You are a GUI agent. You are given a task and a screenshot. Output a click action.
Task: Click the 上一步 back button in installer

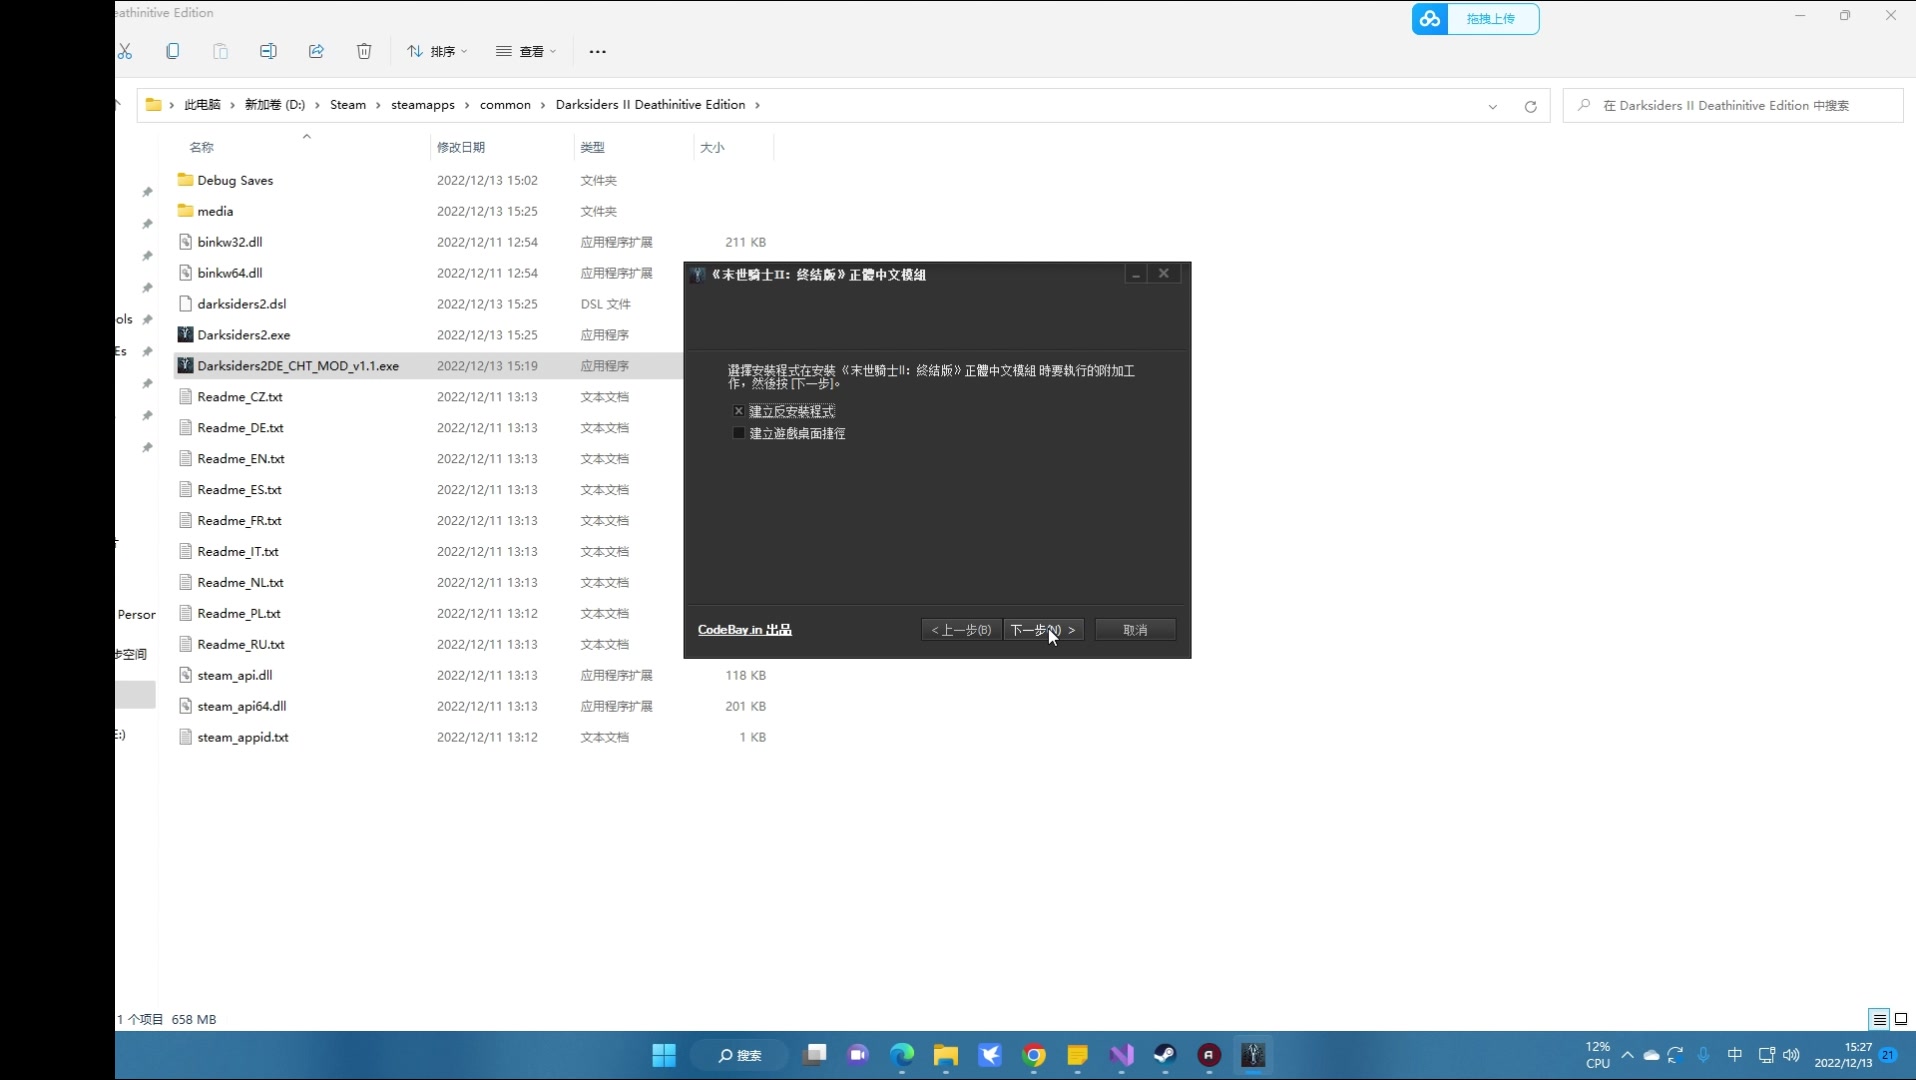pos(961,630)
